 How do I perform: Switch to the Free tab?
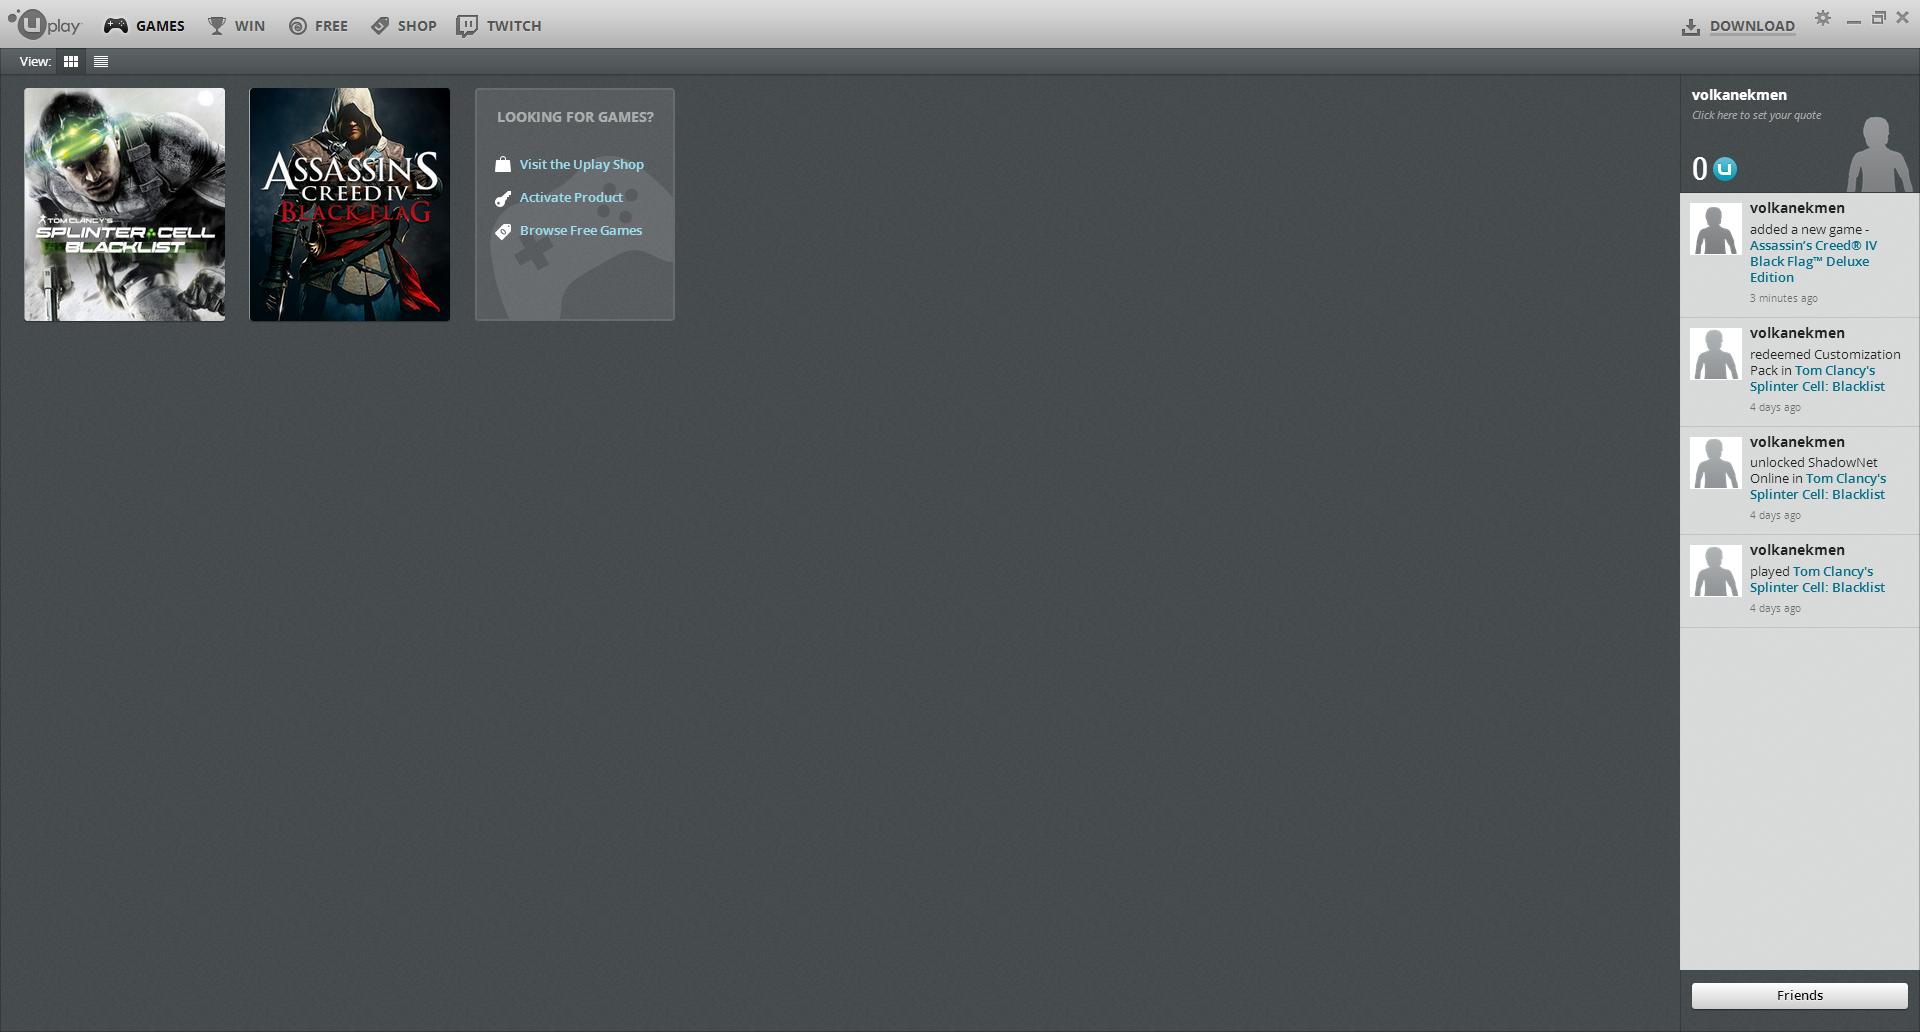[x=318, y=26]
